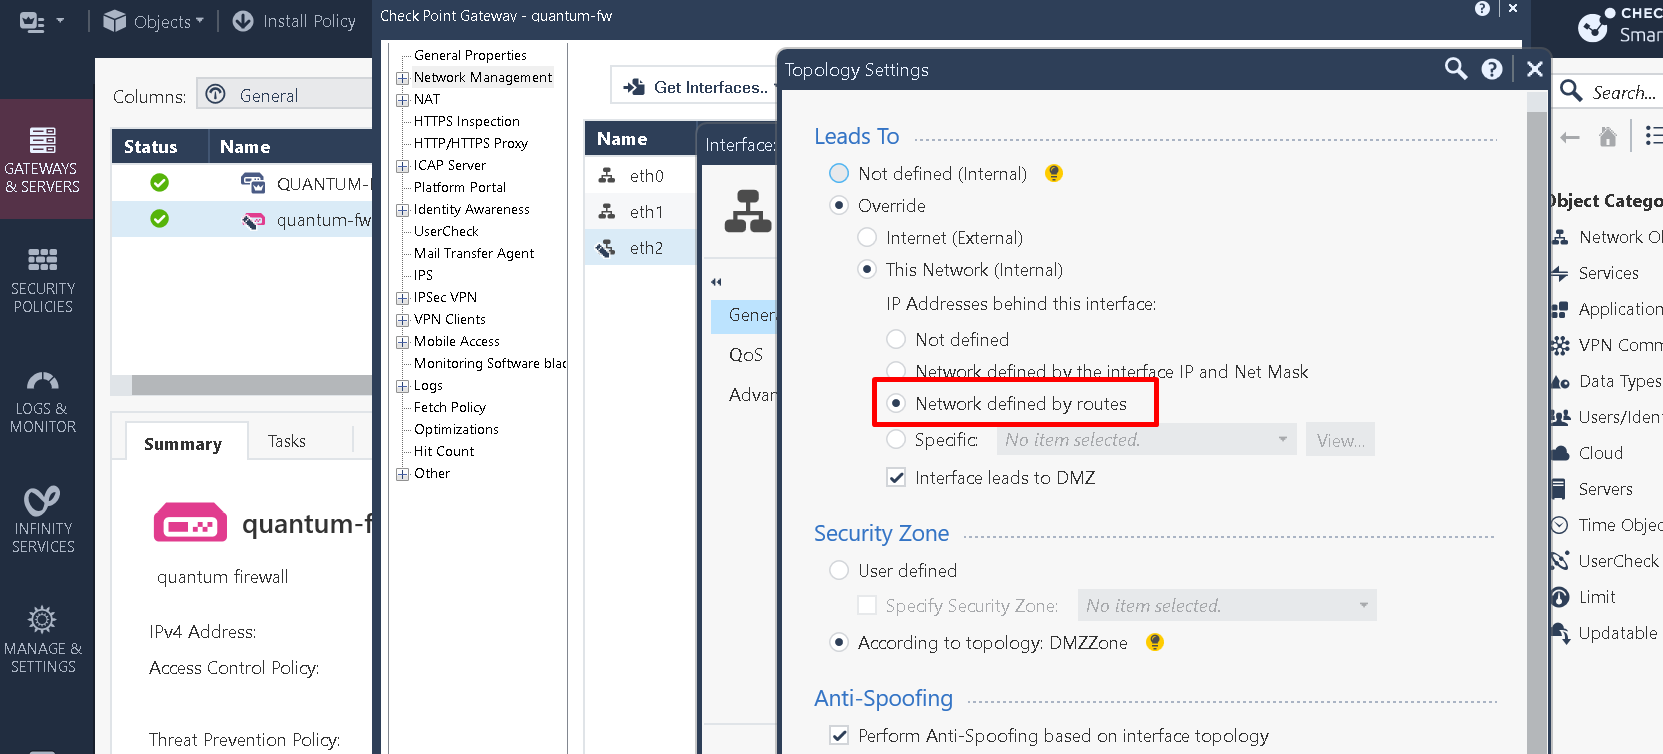This screenshot has width=1663, height=754.
Task: Open the Objects menu
Action: pyautogui.click(x=154, y=21)
